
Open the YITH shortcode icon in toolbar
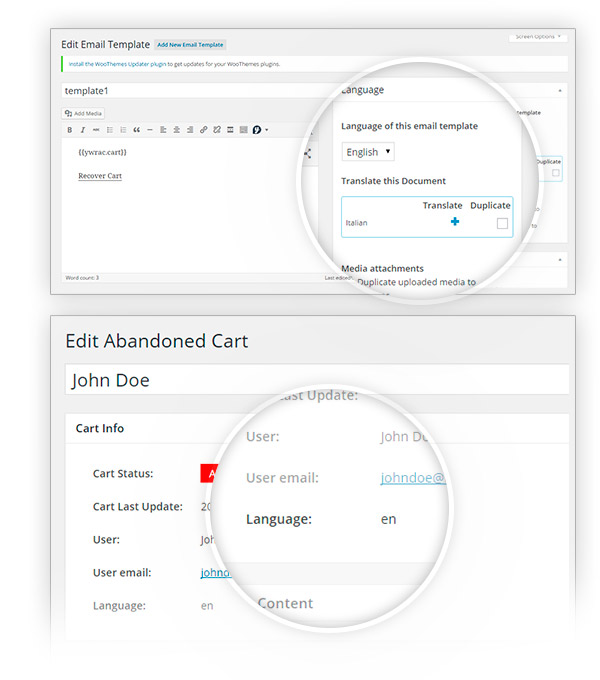click(x=257, y=130)
